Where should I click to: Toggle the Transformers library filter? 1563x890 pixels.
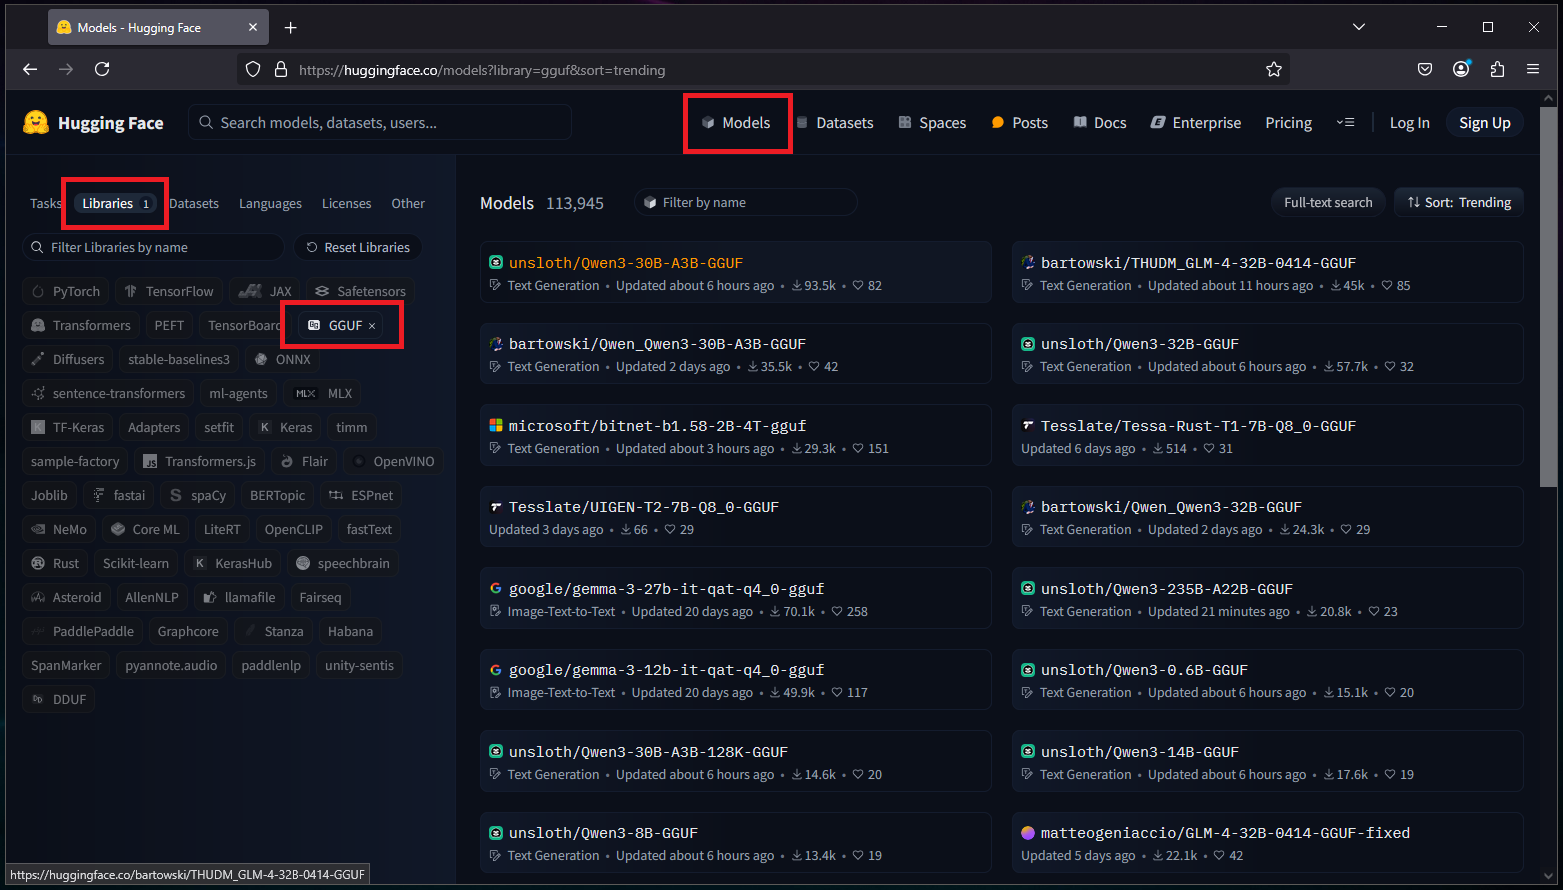coord(81,325)
